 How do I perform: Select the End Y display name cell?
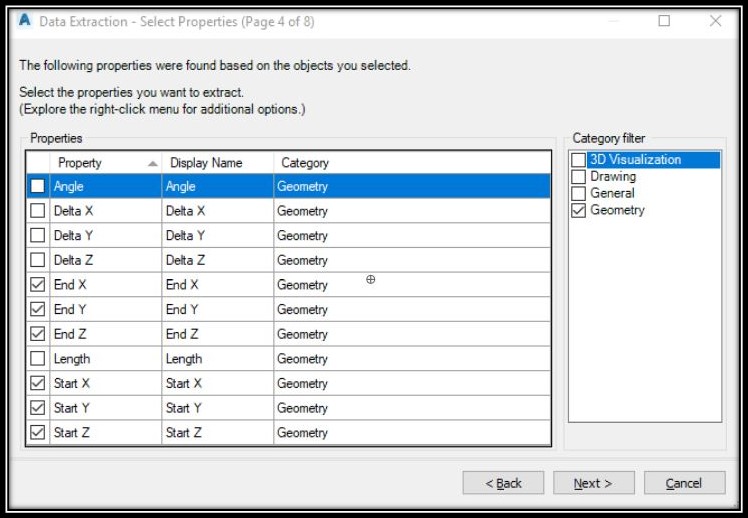(x=218, y=309)
